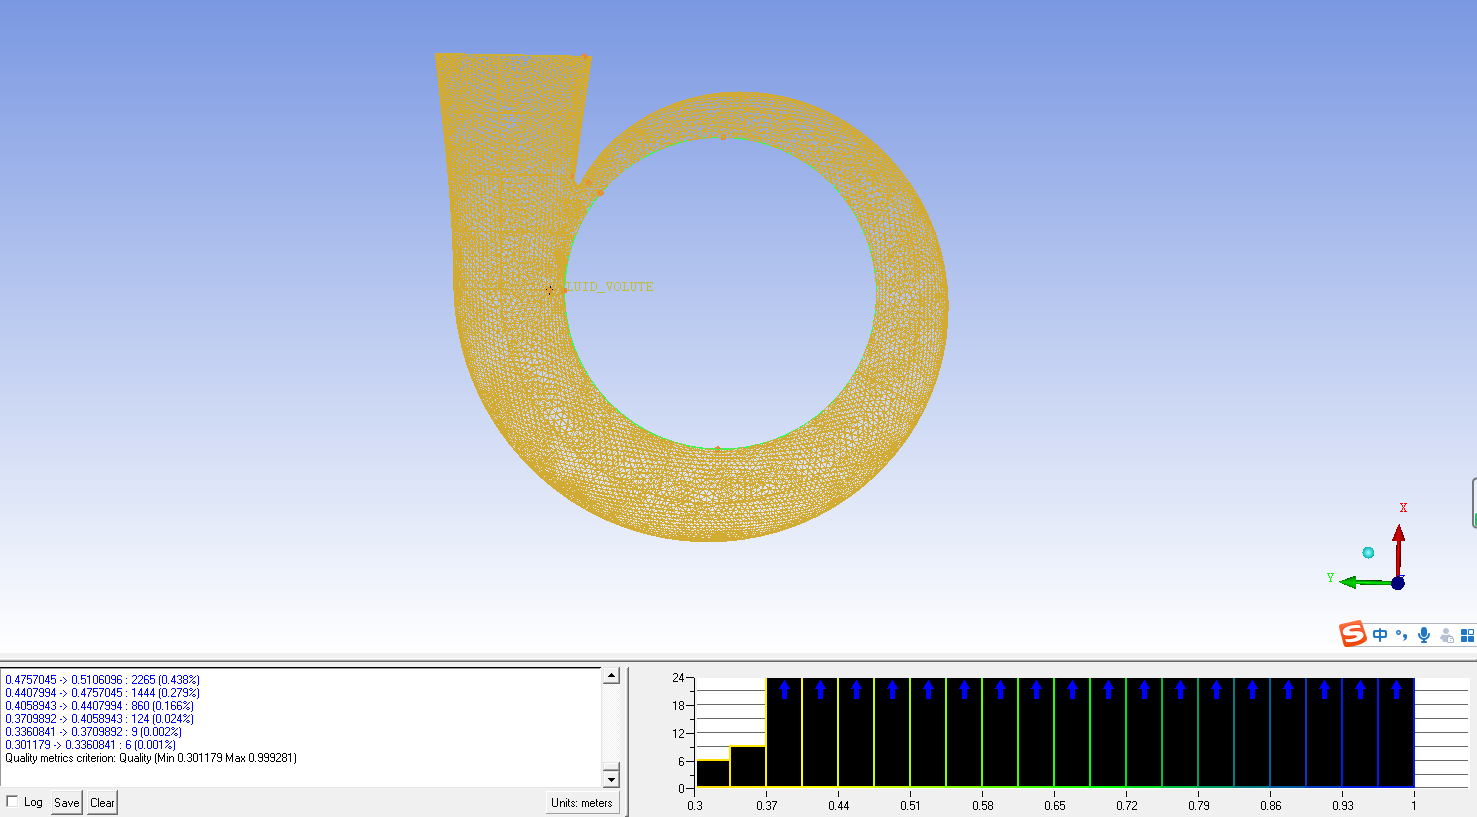Click the microphone voice input icon

(1423, 635)
